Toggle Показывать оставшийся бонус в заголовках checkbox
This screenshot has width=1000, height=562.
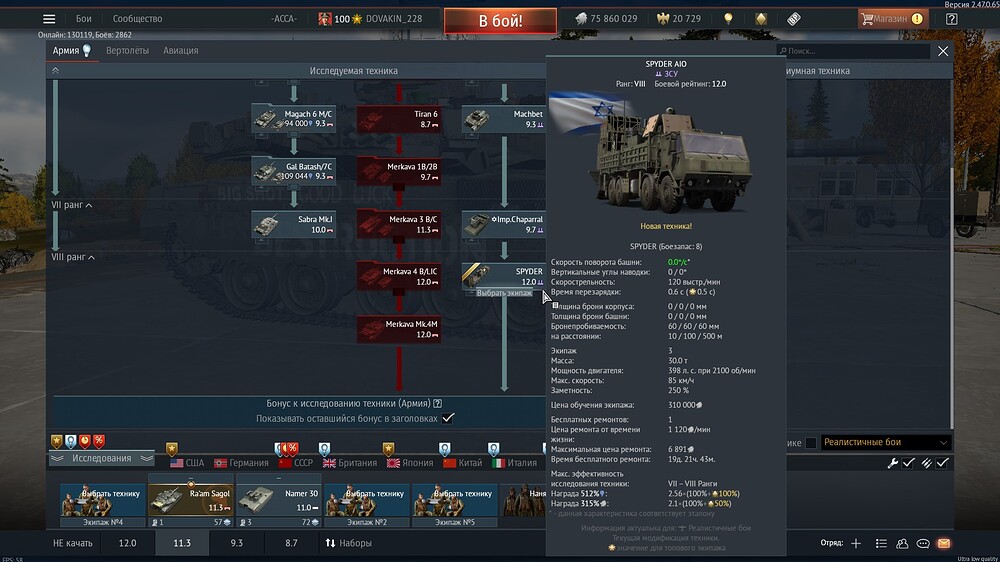click(x=448, y=418)
